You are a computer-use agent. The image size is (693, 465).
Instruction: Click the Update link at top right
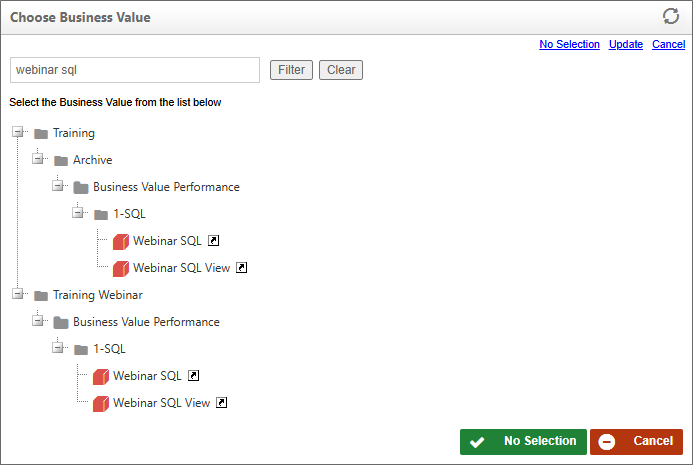pyautogui.click(x=625, y=44)
